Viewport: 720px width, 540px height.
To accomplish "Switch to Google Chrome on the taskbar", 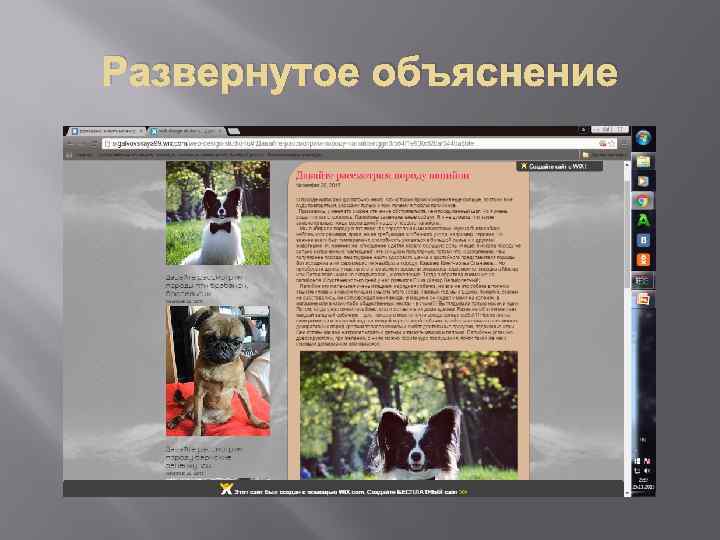I will point(643,201).
